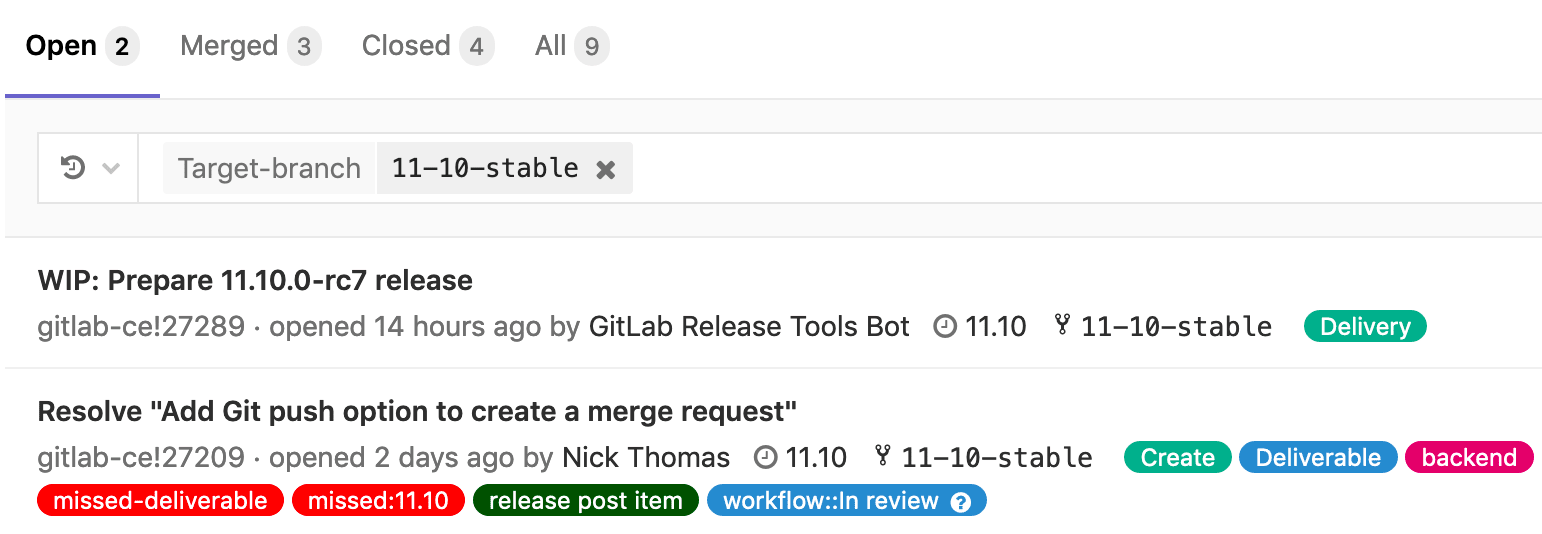Click the red missed-deliverable label

pos(160,501)
